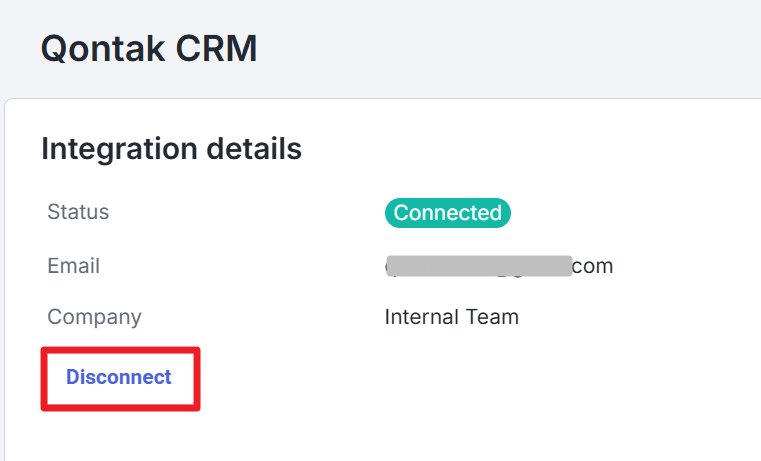Screen dimensions: 761x461
Task: Click the visible com ending of email
Action: point(592,266)
